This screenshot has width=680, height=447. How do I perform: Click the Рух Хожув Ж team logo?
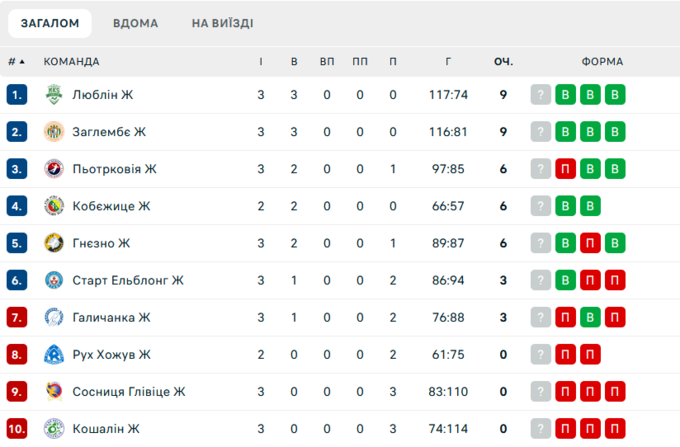pos(54,354)
